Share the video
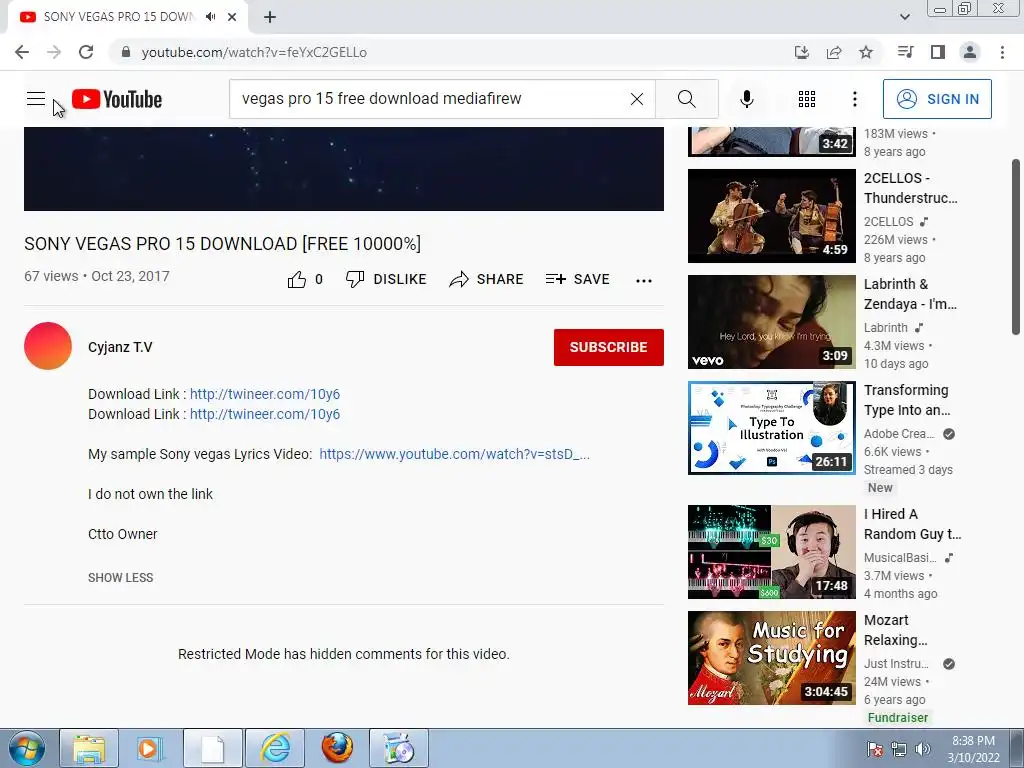1024x768 pixels. [487, 280]
